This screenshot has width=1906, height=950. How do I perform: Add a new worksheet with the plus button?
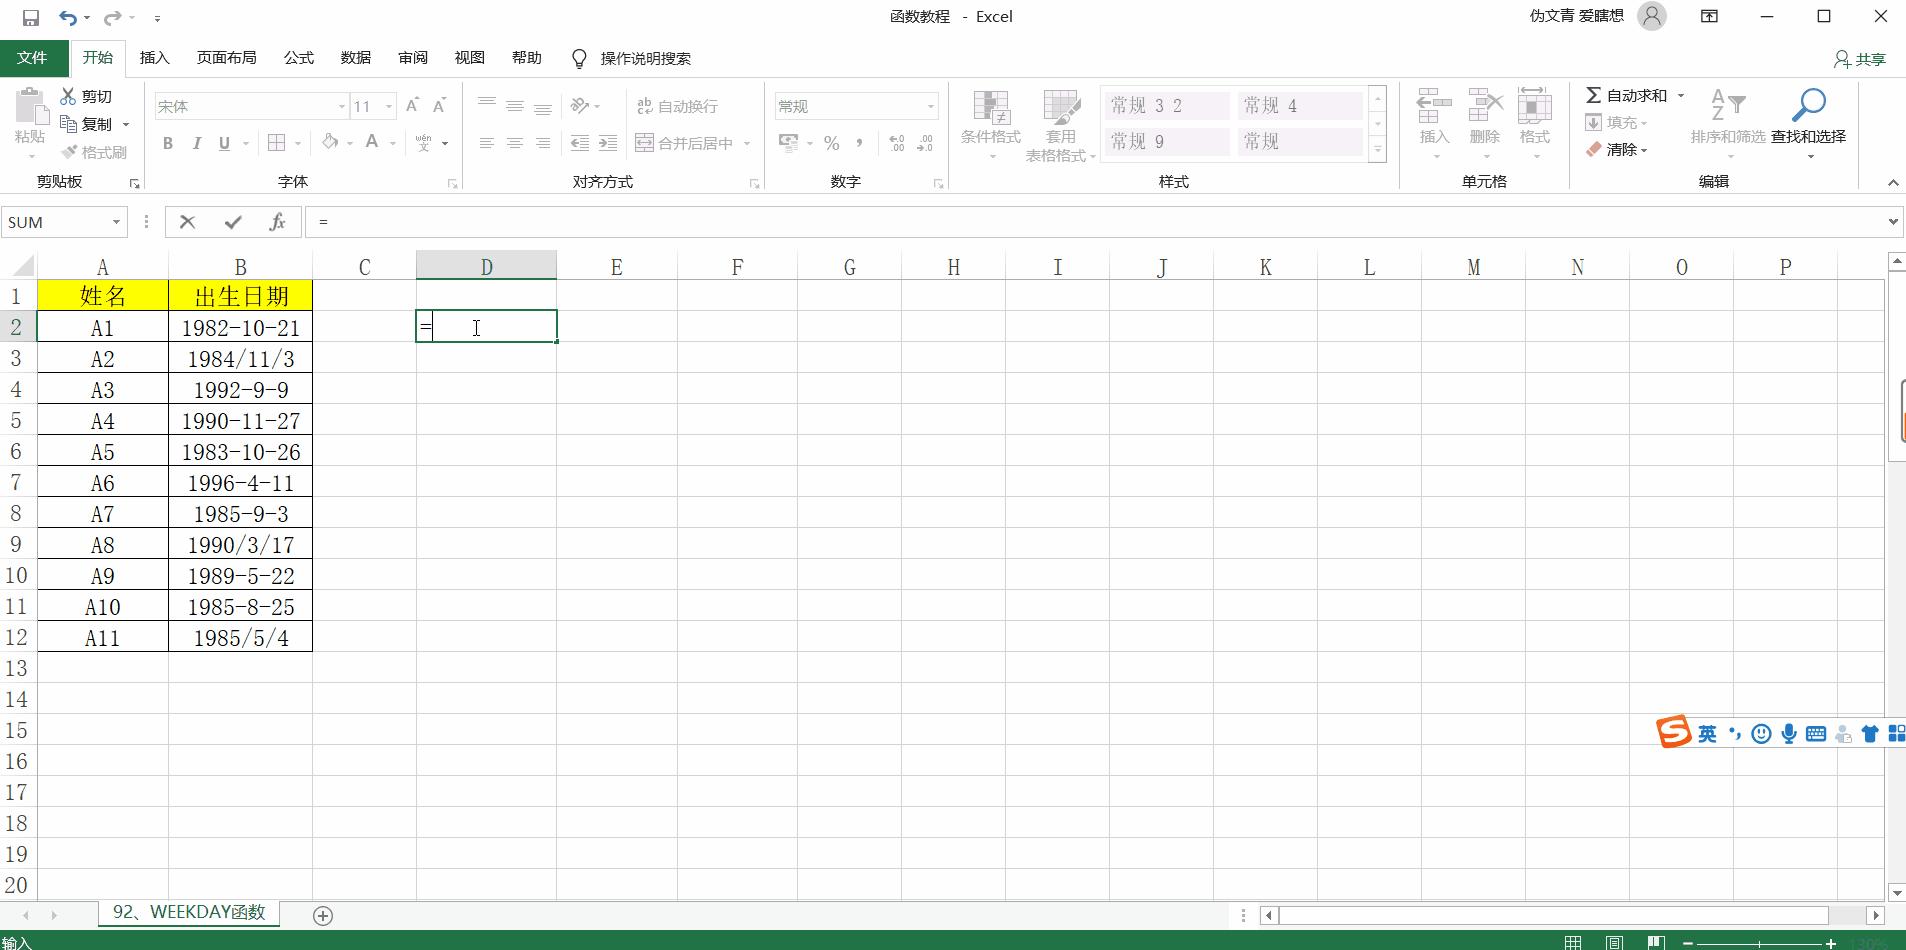pyautogui.click(x=321, y=915)
